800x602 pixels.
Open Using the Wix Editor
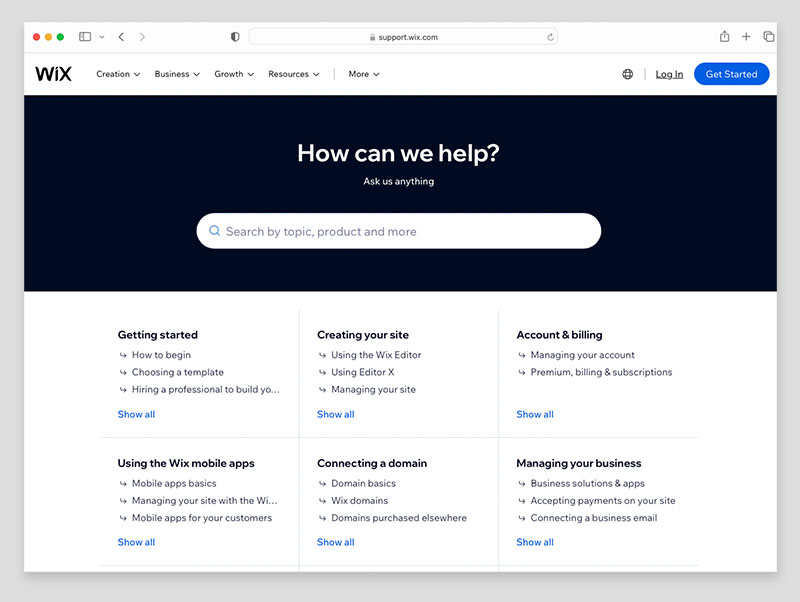click(376, 355)
